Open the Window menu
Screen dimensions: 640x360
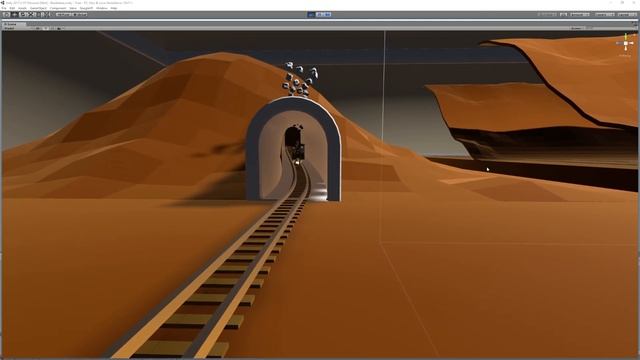(102, 8)
